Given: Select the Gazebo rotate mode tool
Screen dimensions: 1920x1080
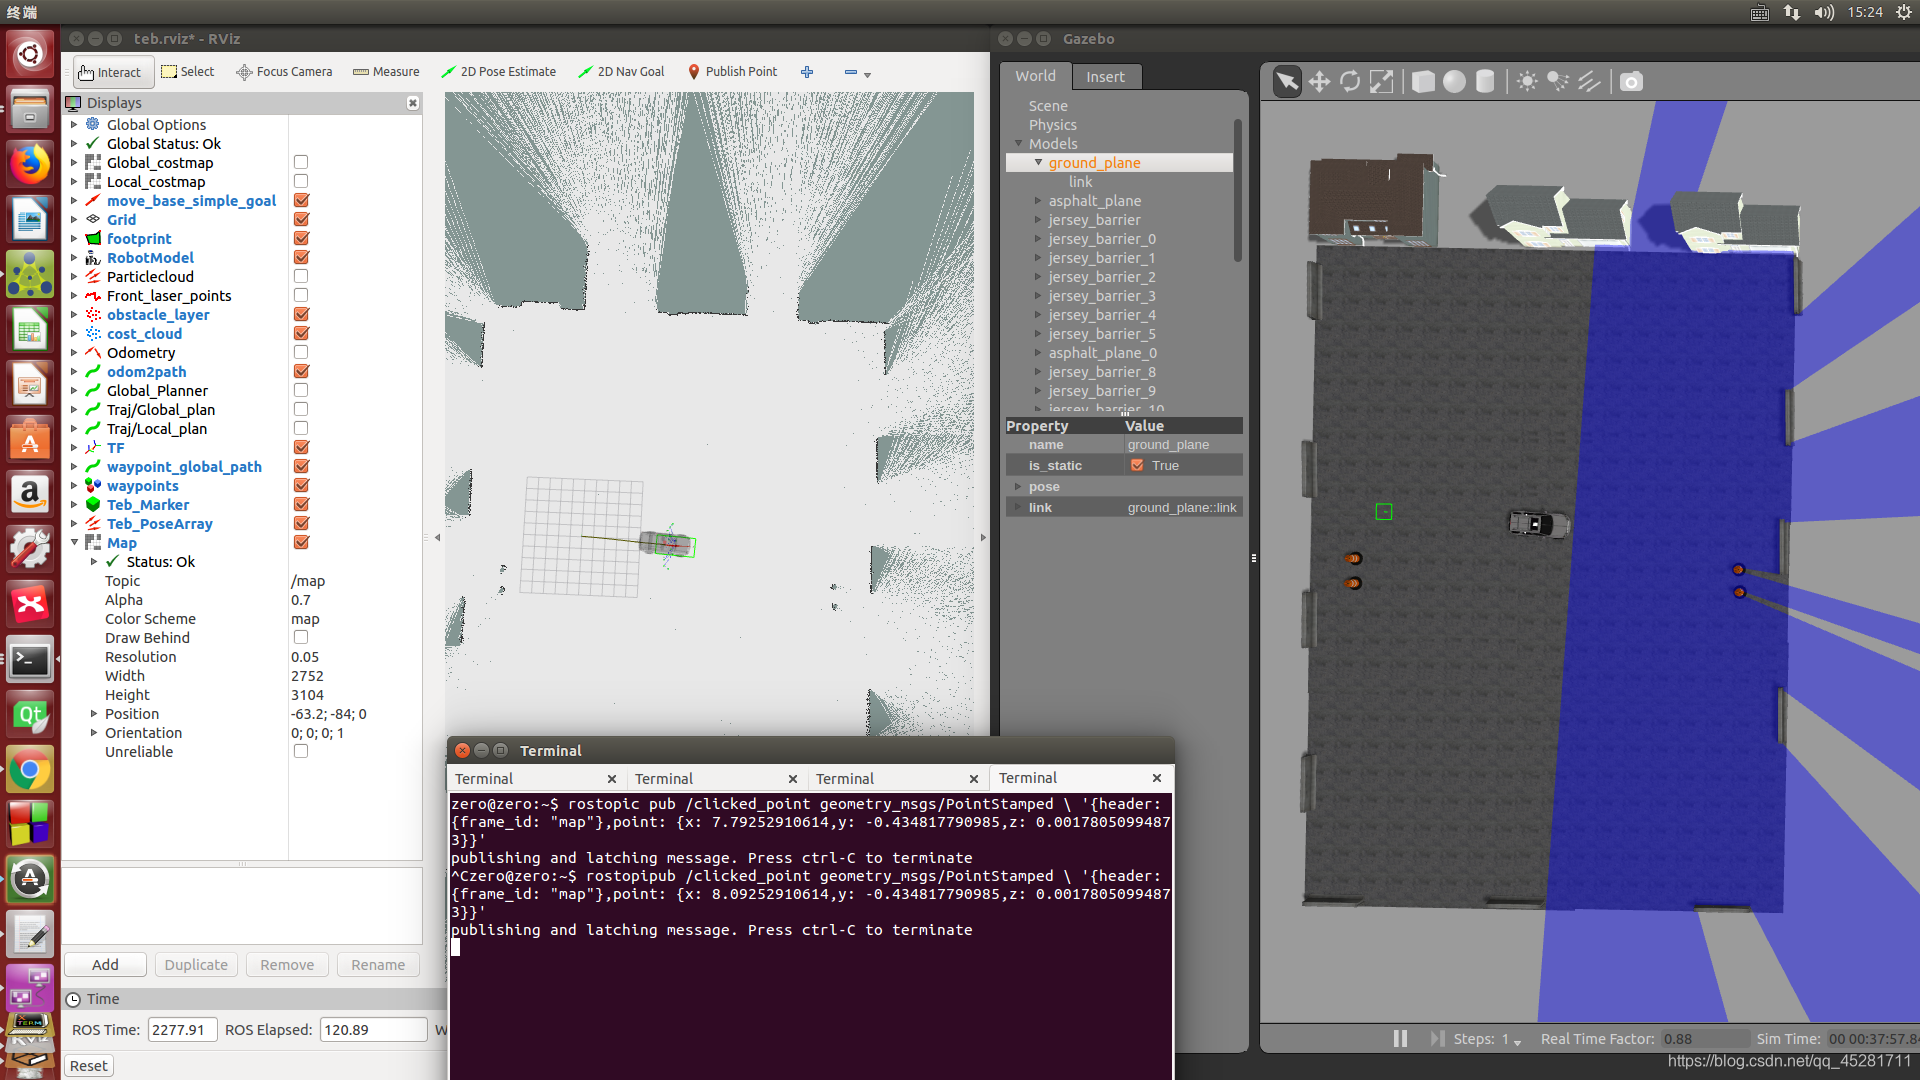Looking at the screenshot, I should [x=1350, y=82].
